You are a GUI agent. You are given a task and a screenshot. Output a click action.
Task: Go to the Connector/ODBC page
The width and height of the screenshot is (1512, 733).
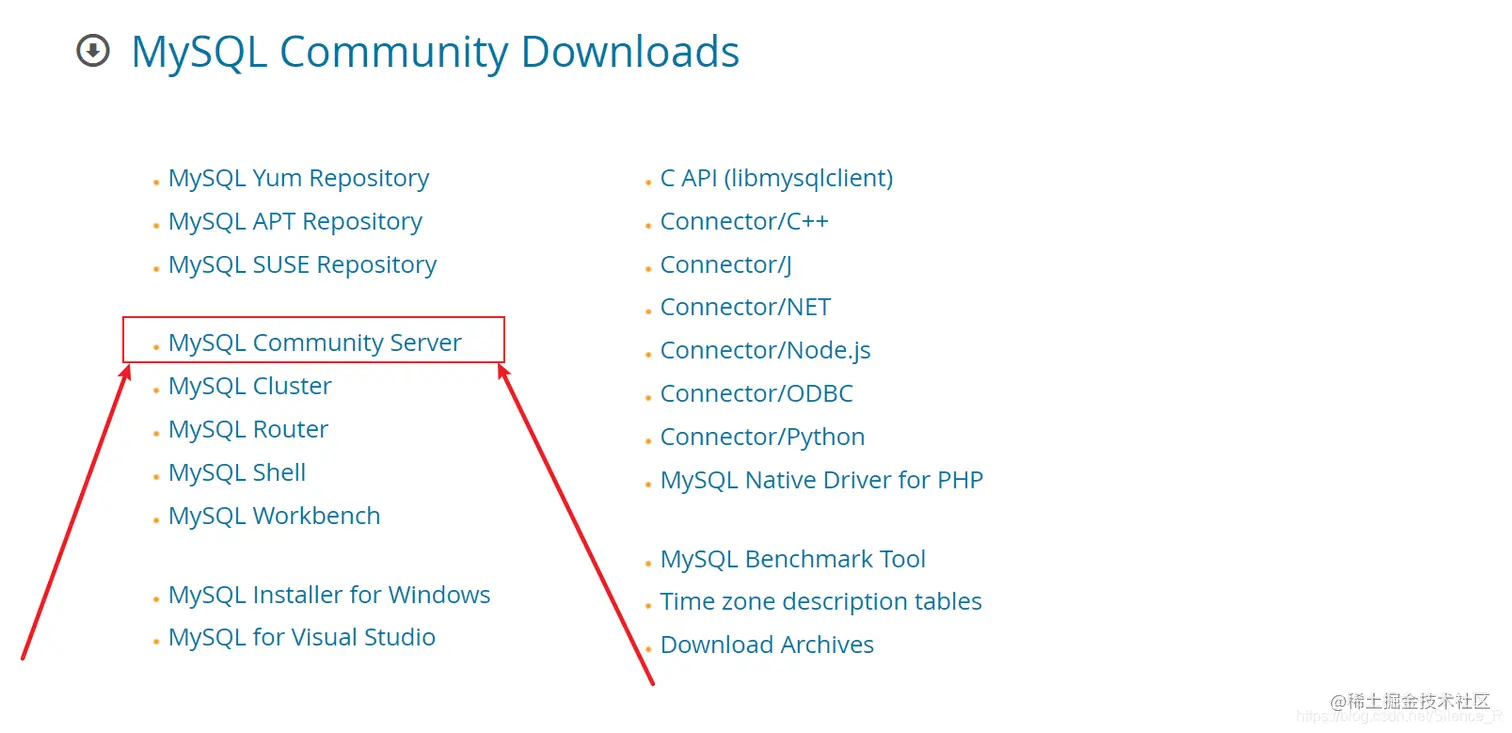click(756, 393)
